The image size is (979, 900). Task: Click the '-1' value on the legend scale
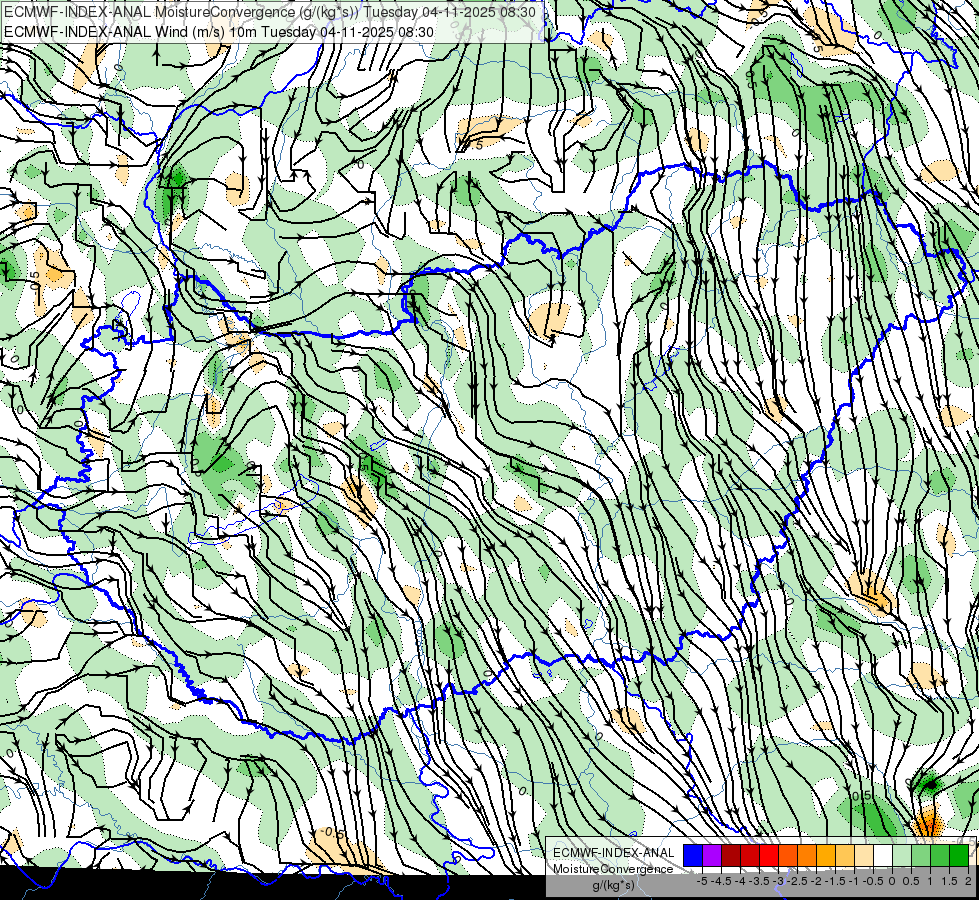854,881
